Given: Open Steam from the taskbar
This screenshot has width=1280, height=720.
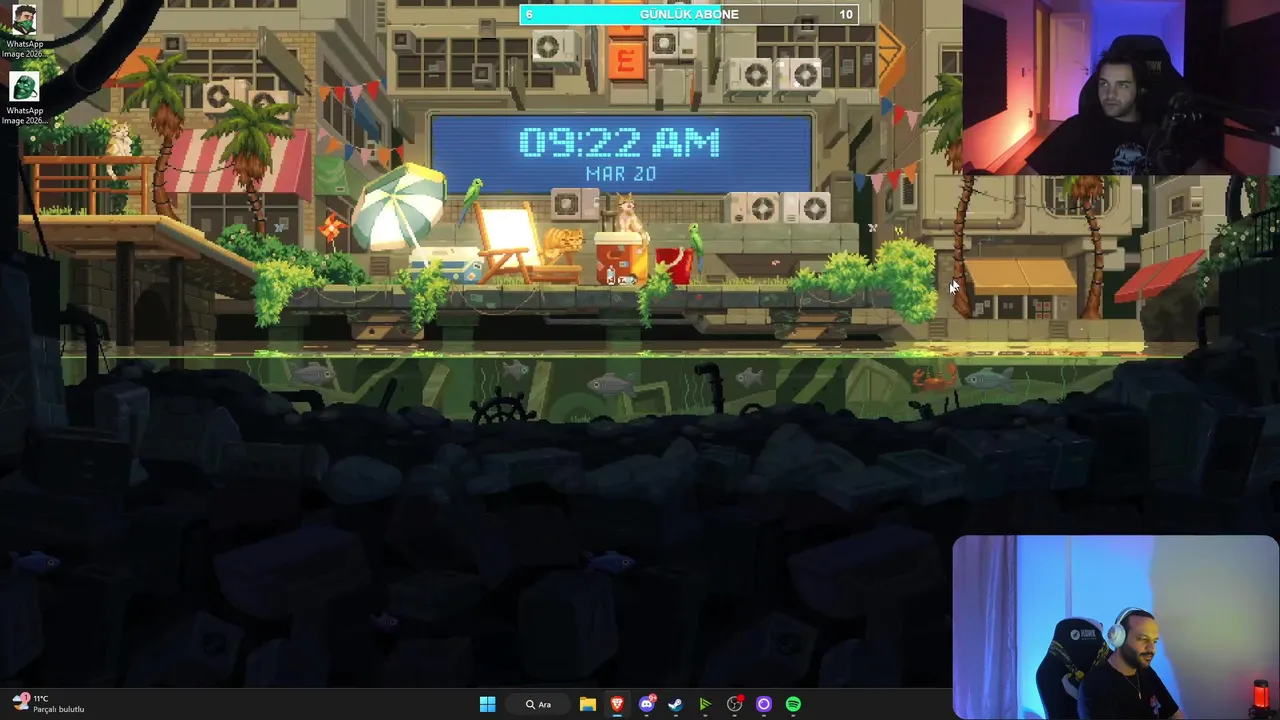Looking at the screenshot, I should (x=675, y=704).
